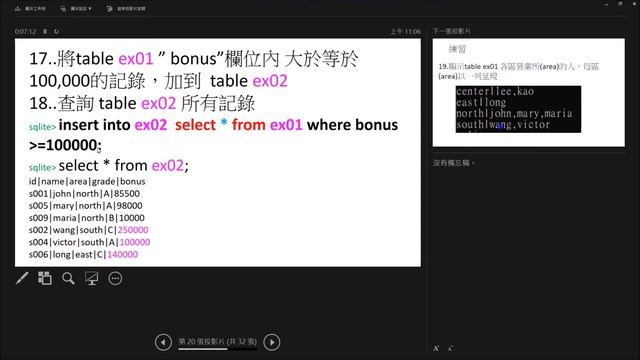Toggle black screen for the slideshow
640x360 pixels.
click(91, 278)
